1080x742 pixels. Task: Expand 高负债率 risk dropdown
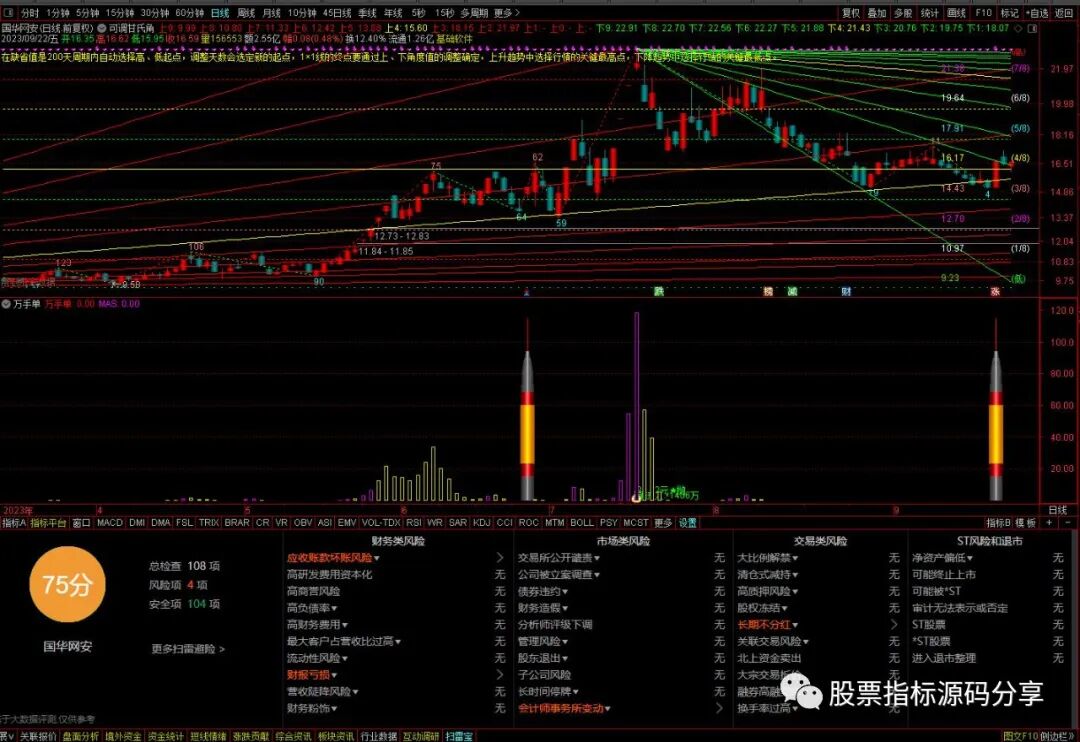click(x=312, y=608)
